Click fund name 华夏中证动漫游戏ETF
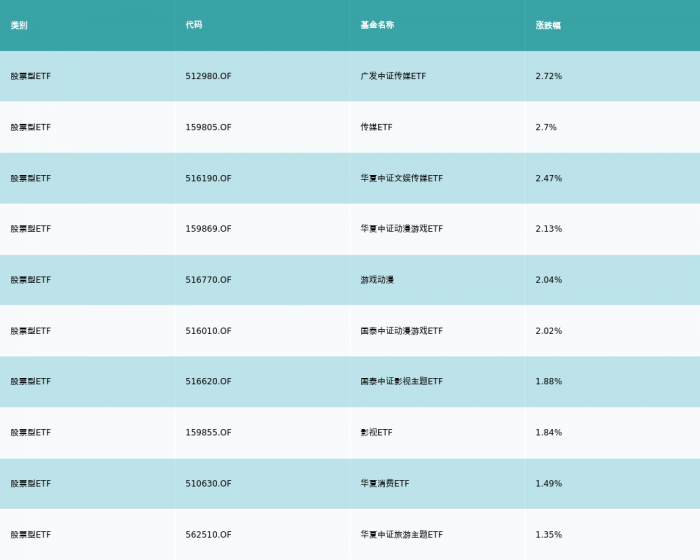700x560 pixels. (402, 229)
